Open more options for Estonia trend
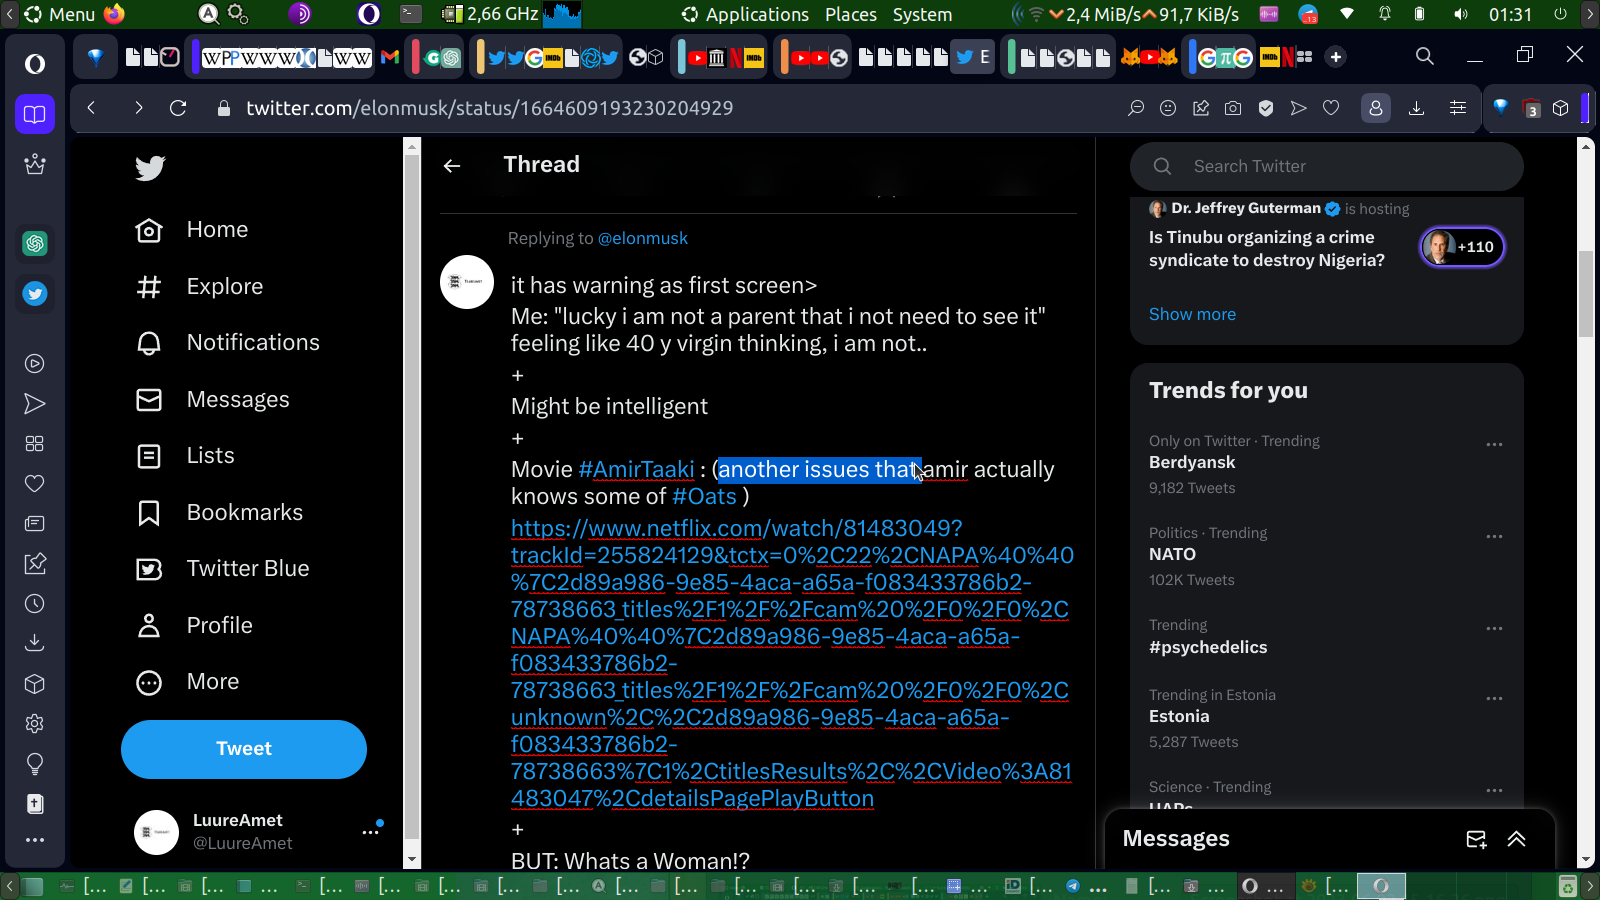This screenshot has width=1600, height=900. pos(1494,698)
